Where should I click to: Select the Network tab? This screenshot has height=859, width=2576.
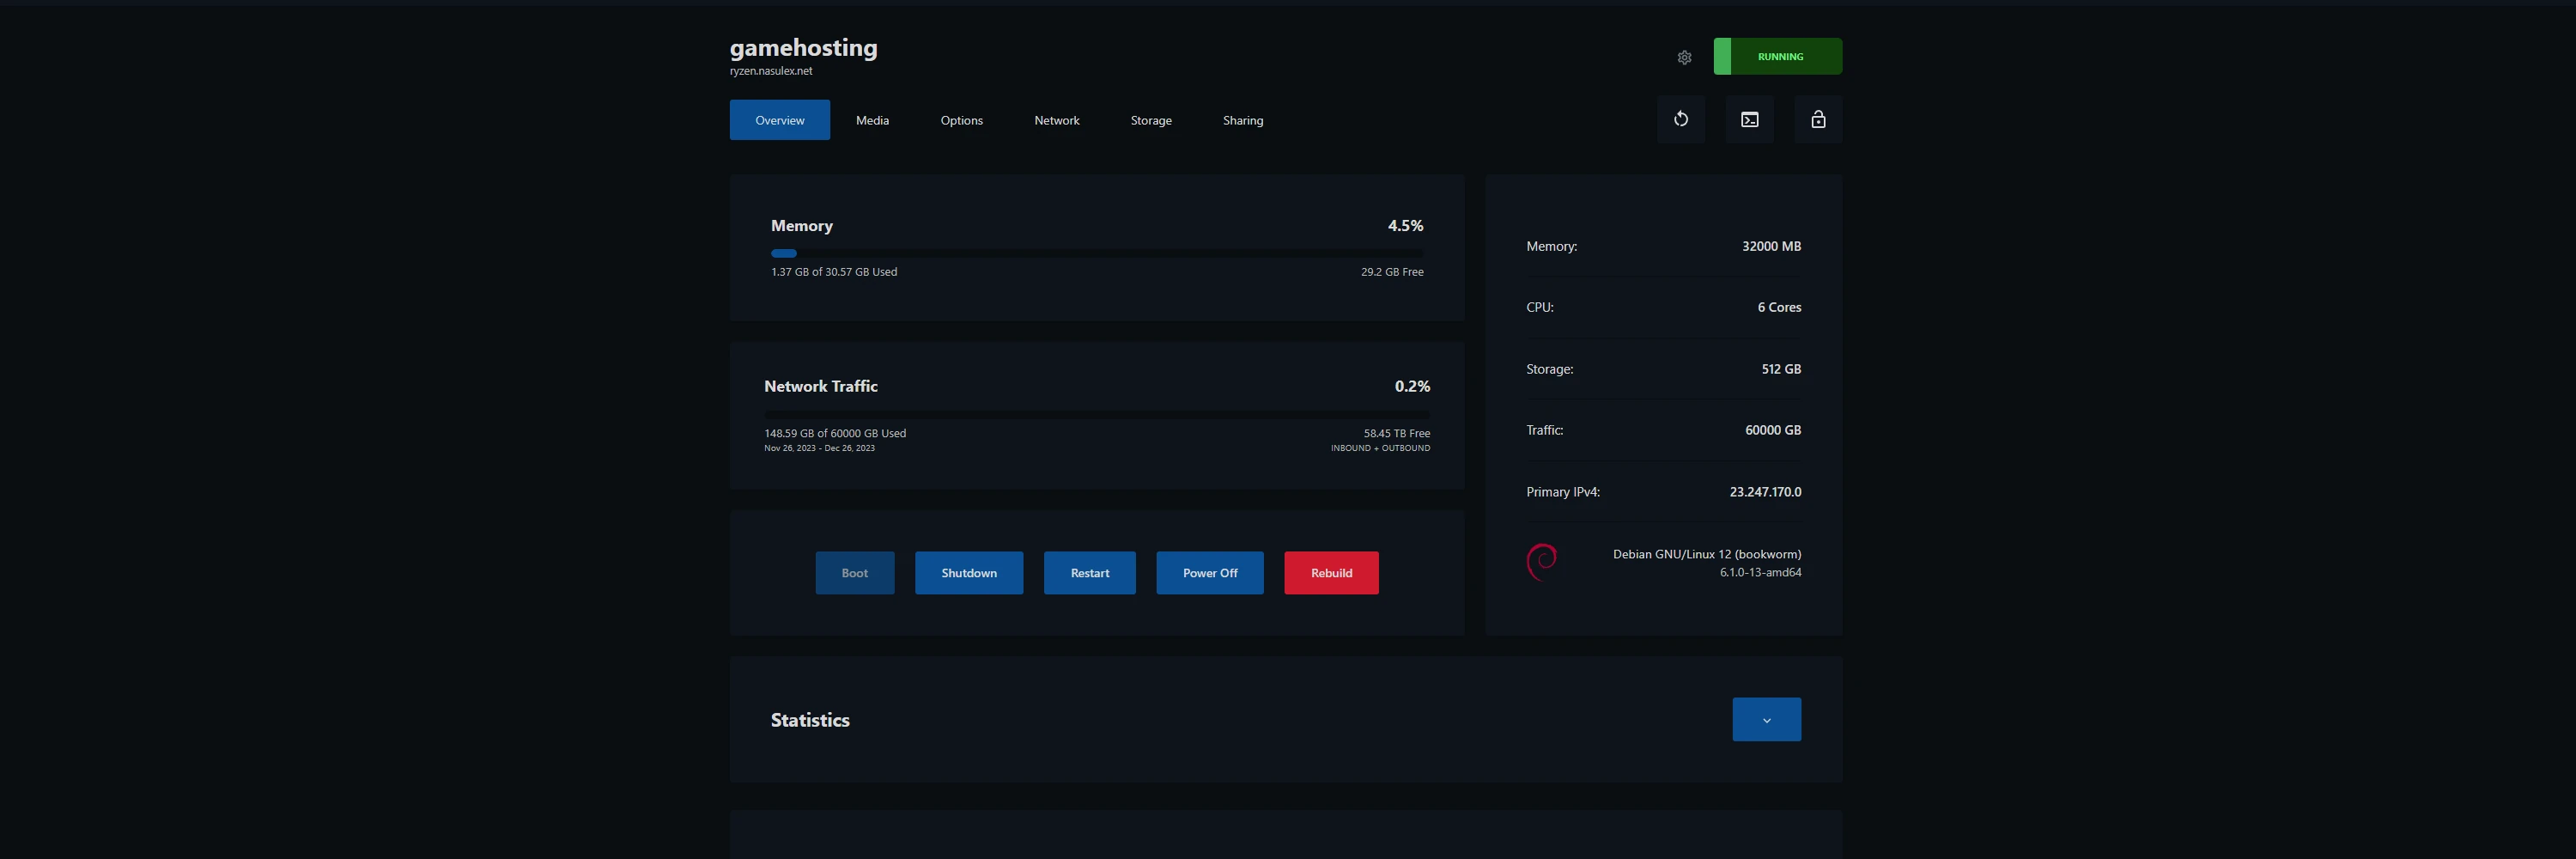1056,119
